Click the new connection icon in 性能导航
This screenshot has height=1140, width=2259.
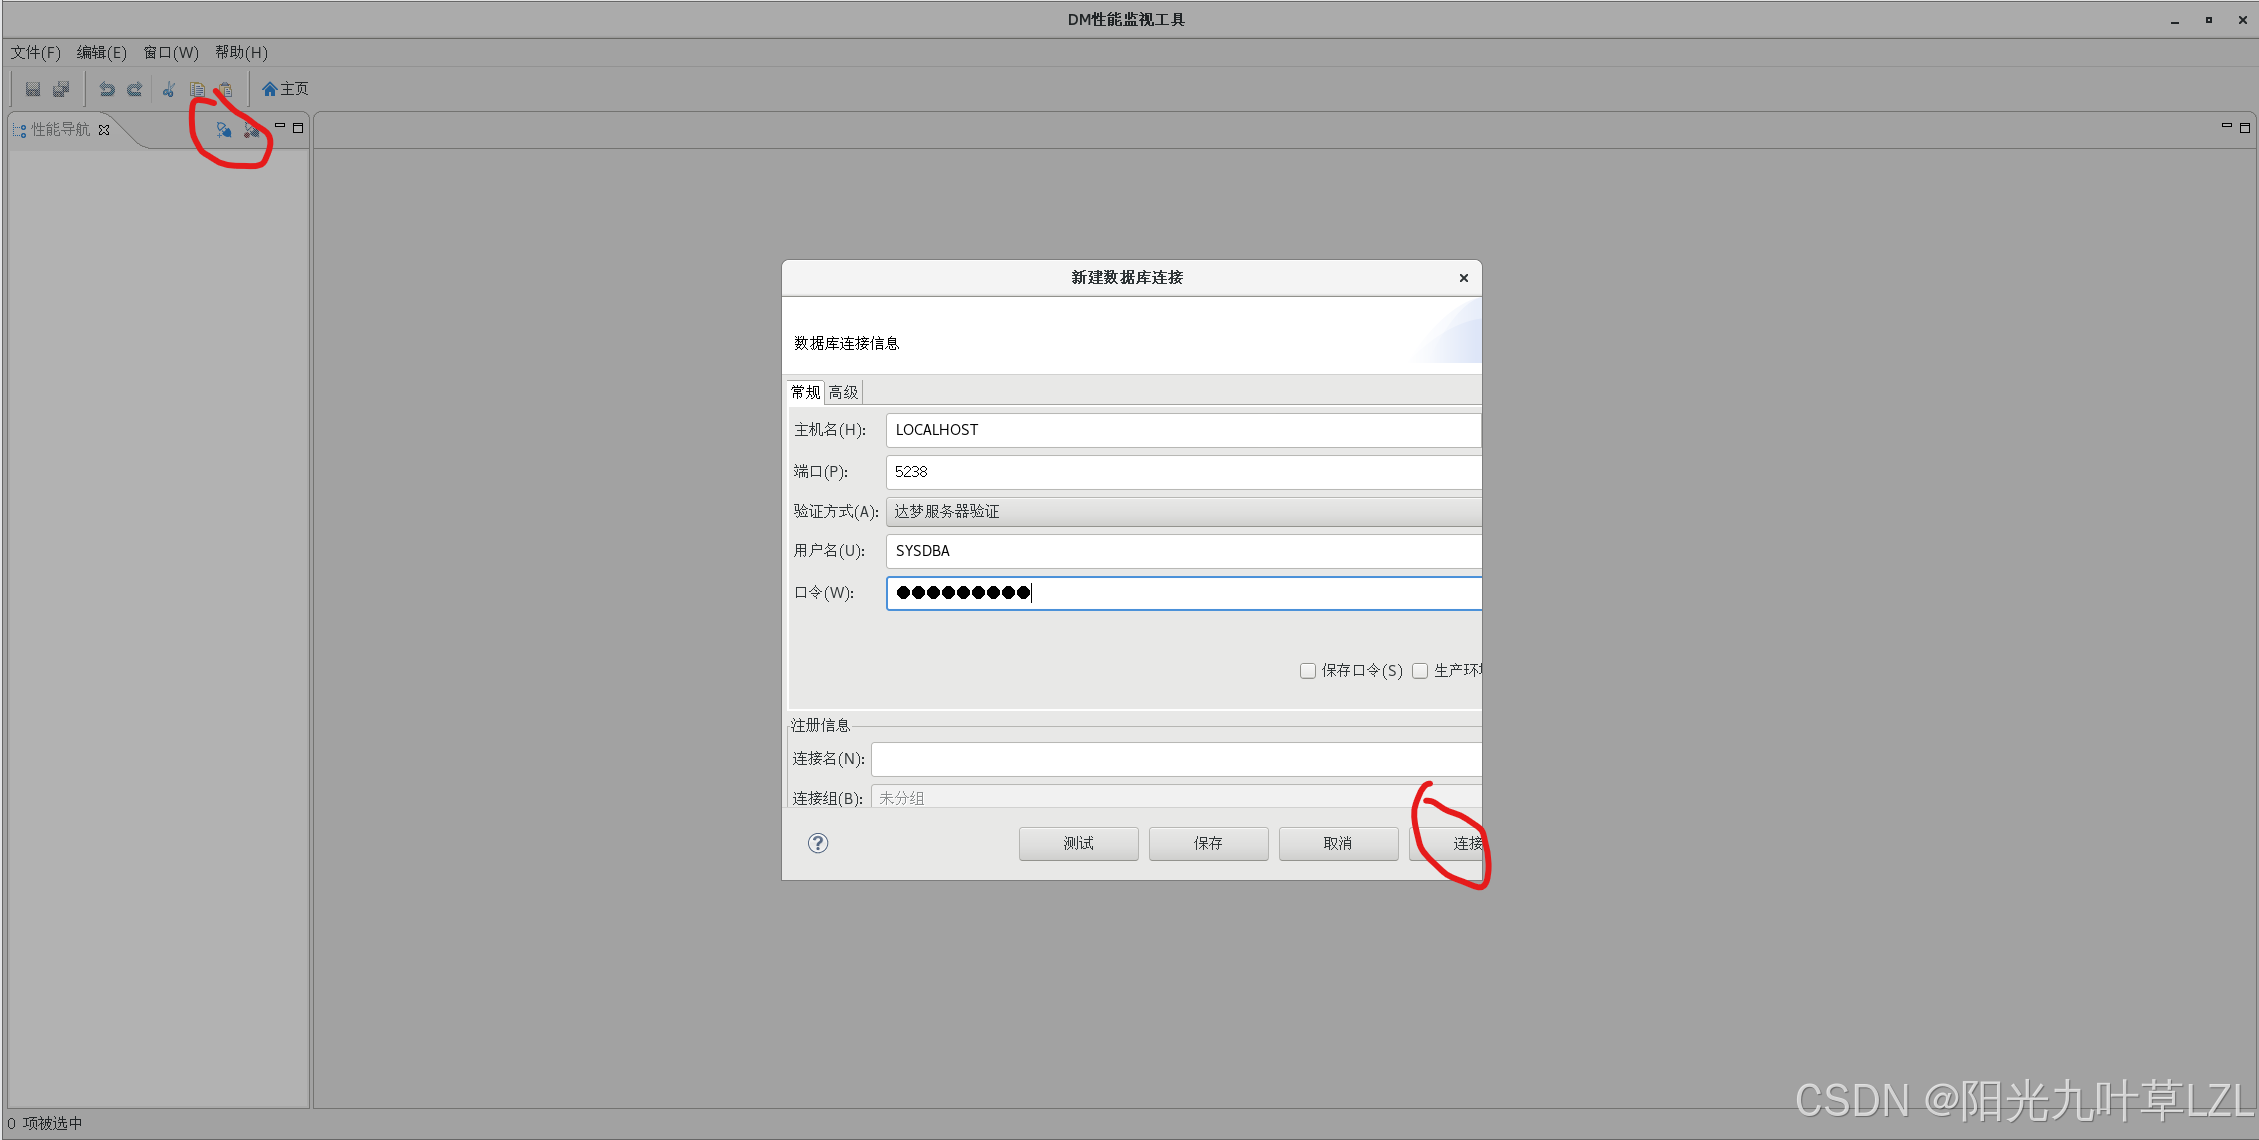pos(223,130)
